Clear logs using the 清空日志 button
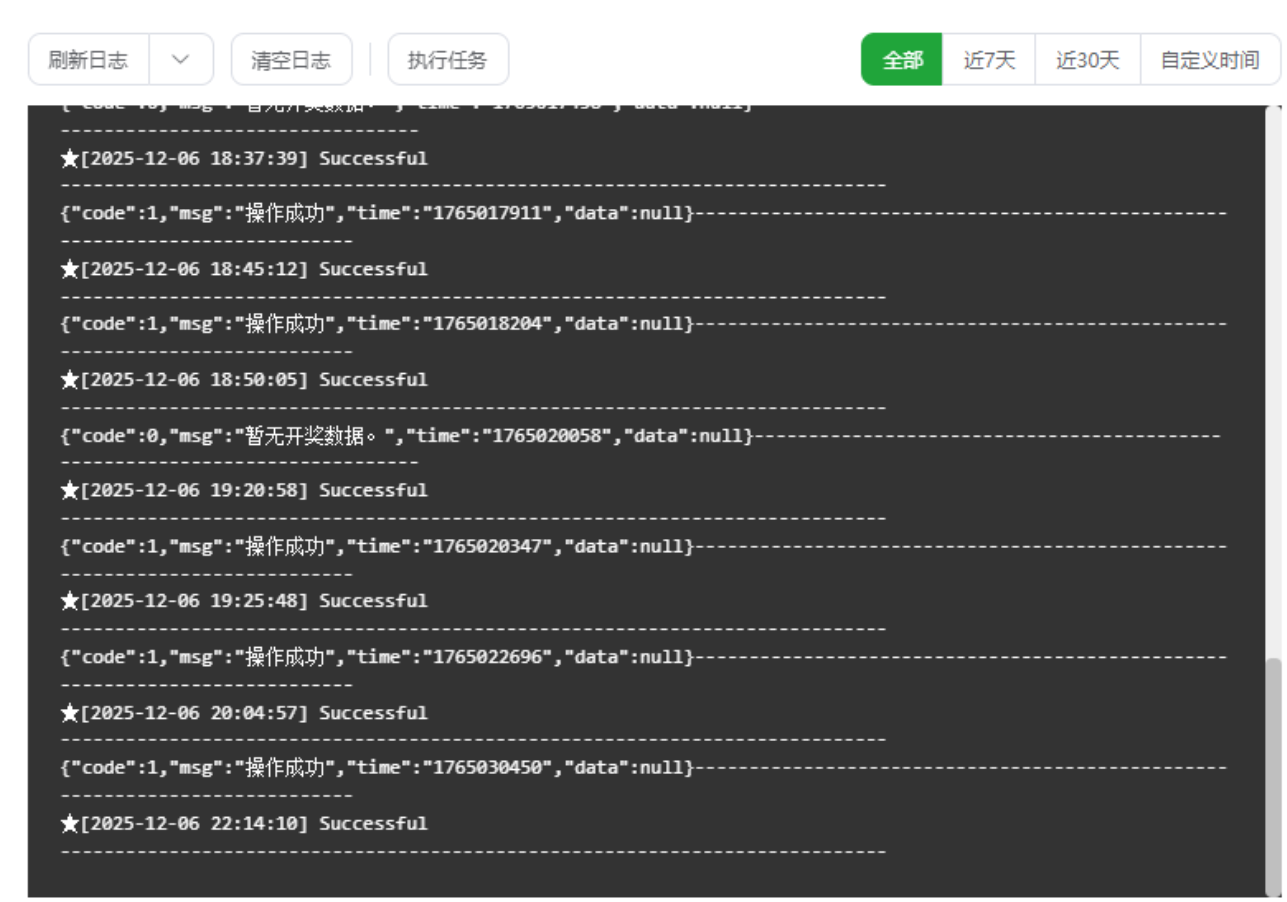This screenshot has height=902, width=1287. click(x=291, y=60)
